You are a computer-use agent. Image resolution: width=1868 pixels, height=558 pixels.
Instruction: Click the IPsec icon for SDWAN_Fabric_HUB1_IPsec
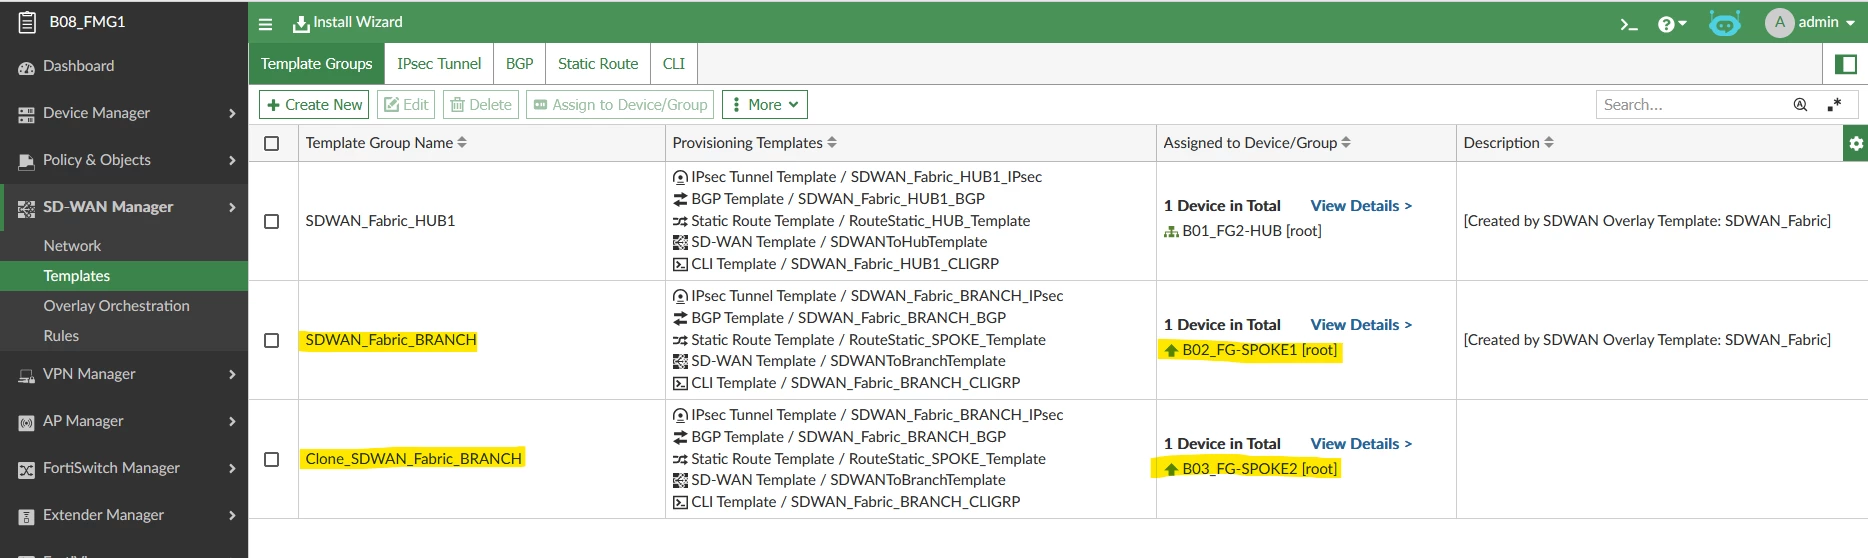pyautogui.click(x=680, y=178)
